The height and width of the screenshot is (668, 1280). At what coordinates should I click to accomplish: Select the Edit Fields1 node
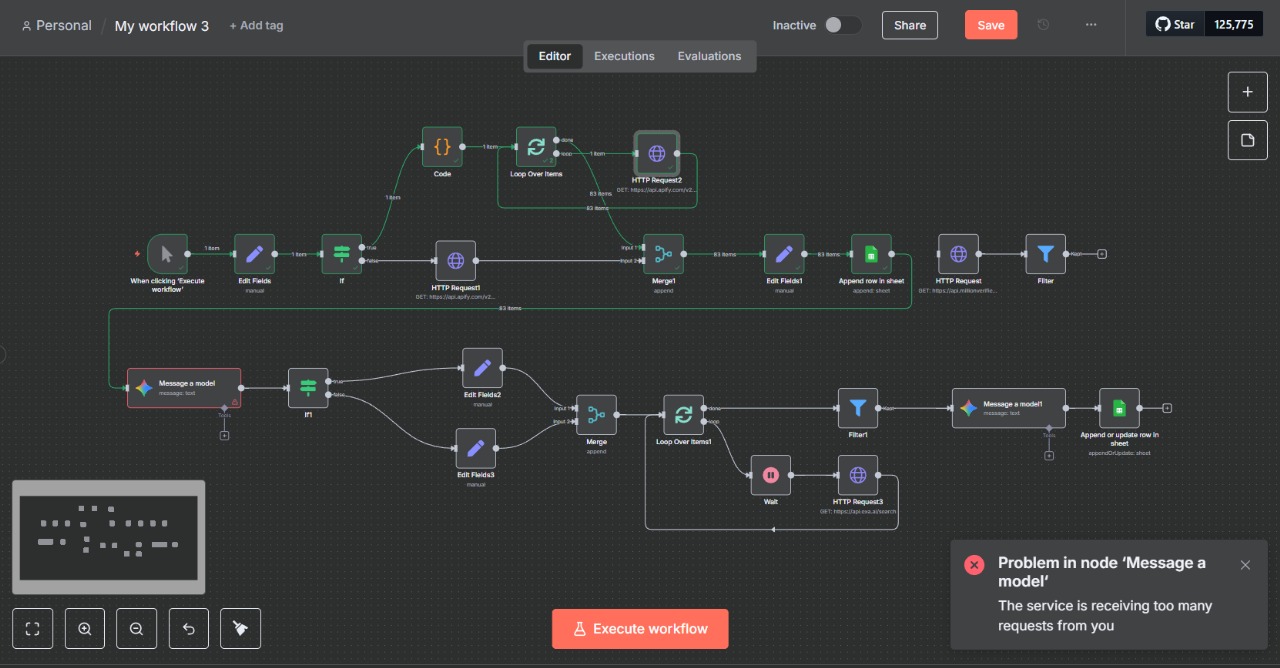[x=784, y=254]
